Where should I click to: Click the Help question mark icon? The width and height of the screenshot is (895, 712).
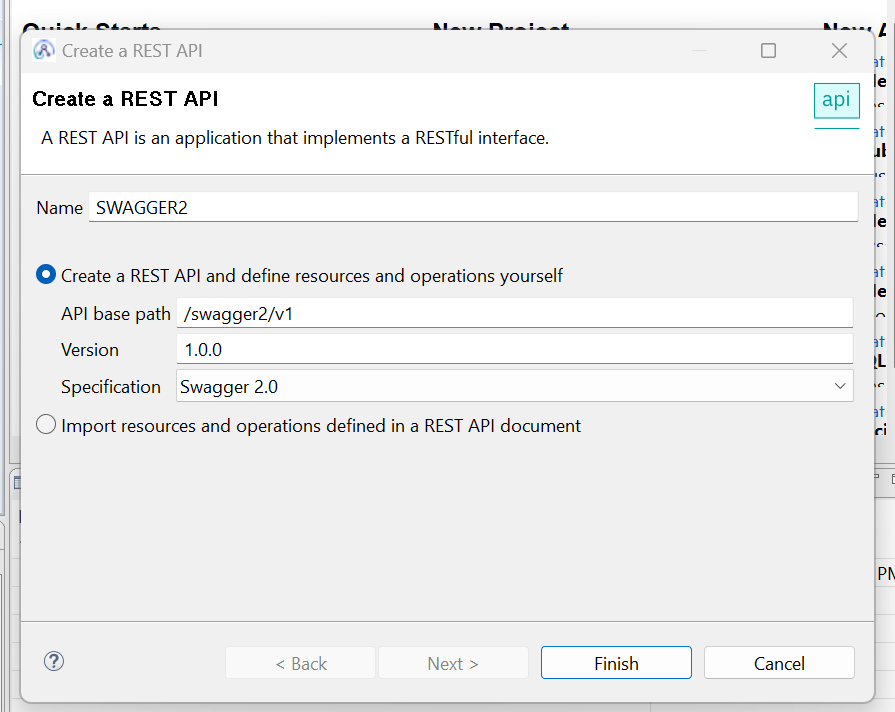pyautogui.click(x=53, y=661)
